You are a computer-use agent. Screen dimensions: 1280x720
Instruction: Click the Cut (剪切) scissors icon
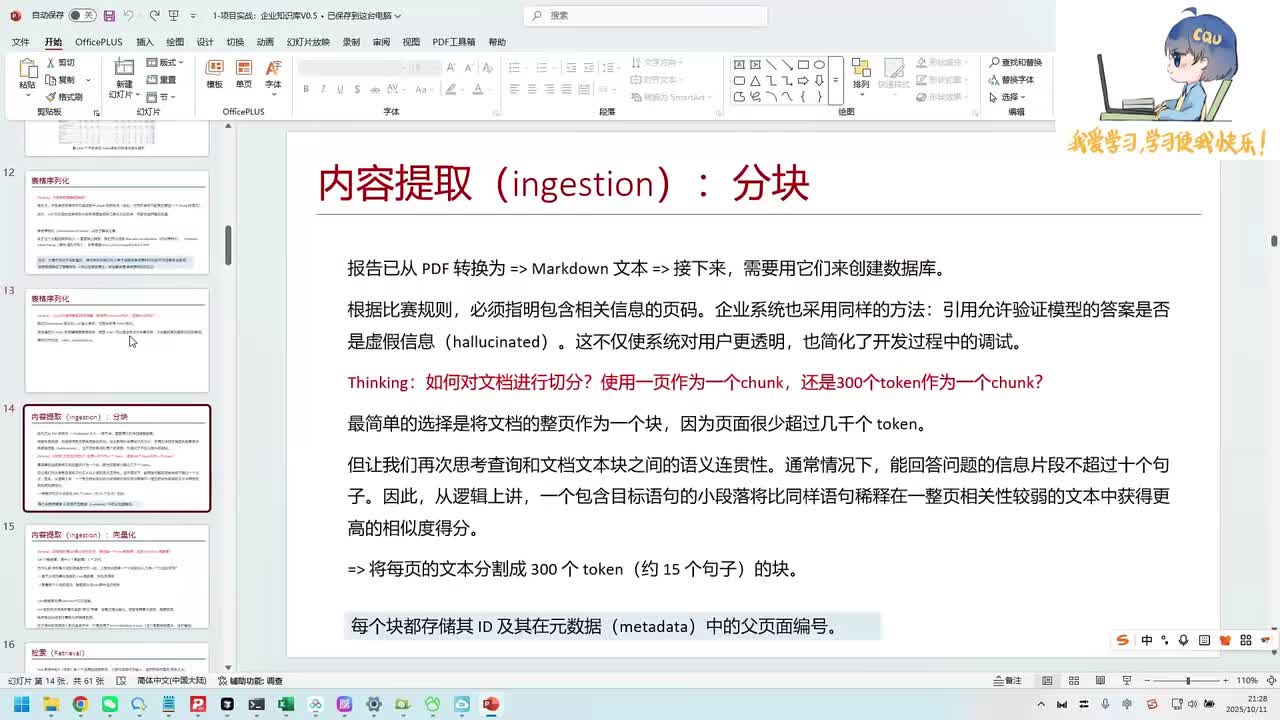[52, 63]
